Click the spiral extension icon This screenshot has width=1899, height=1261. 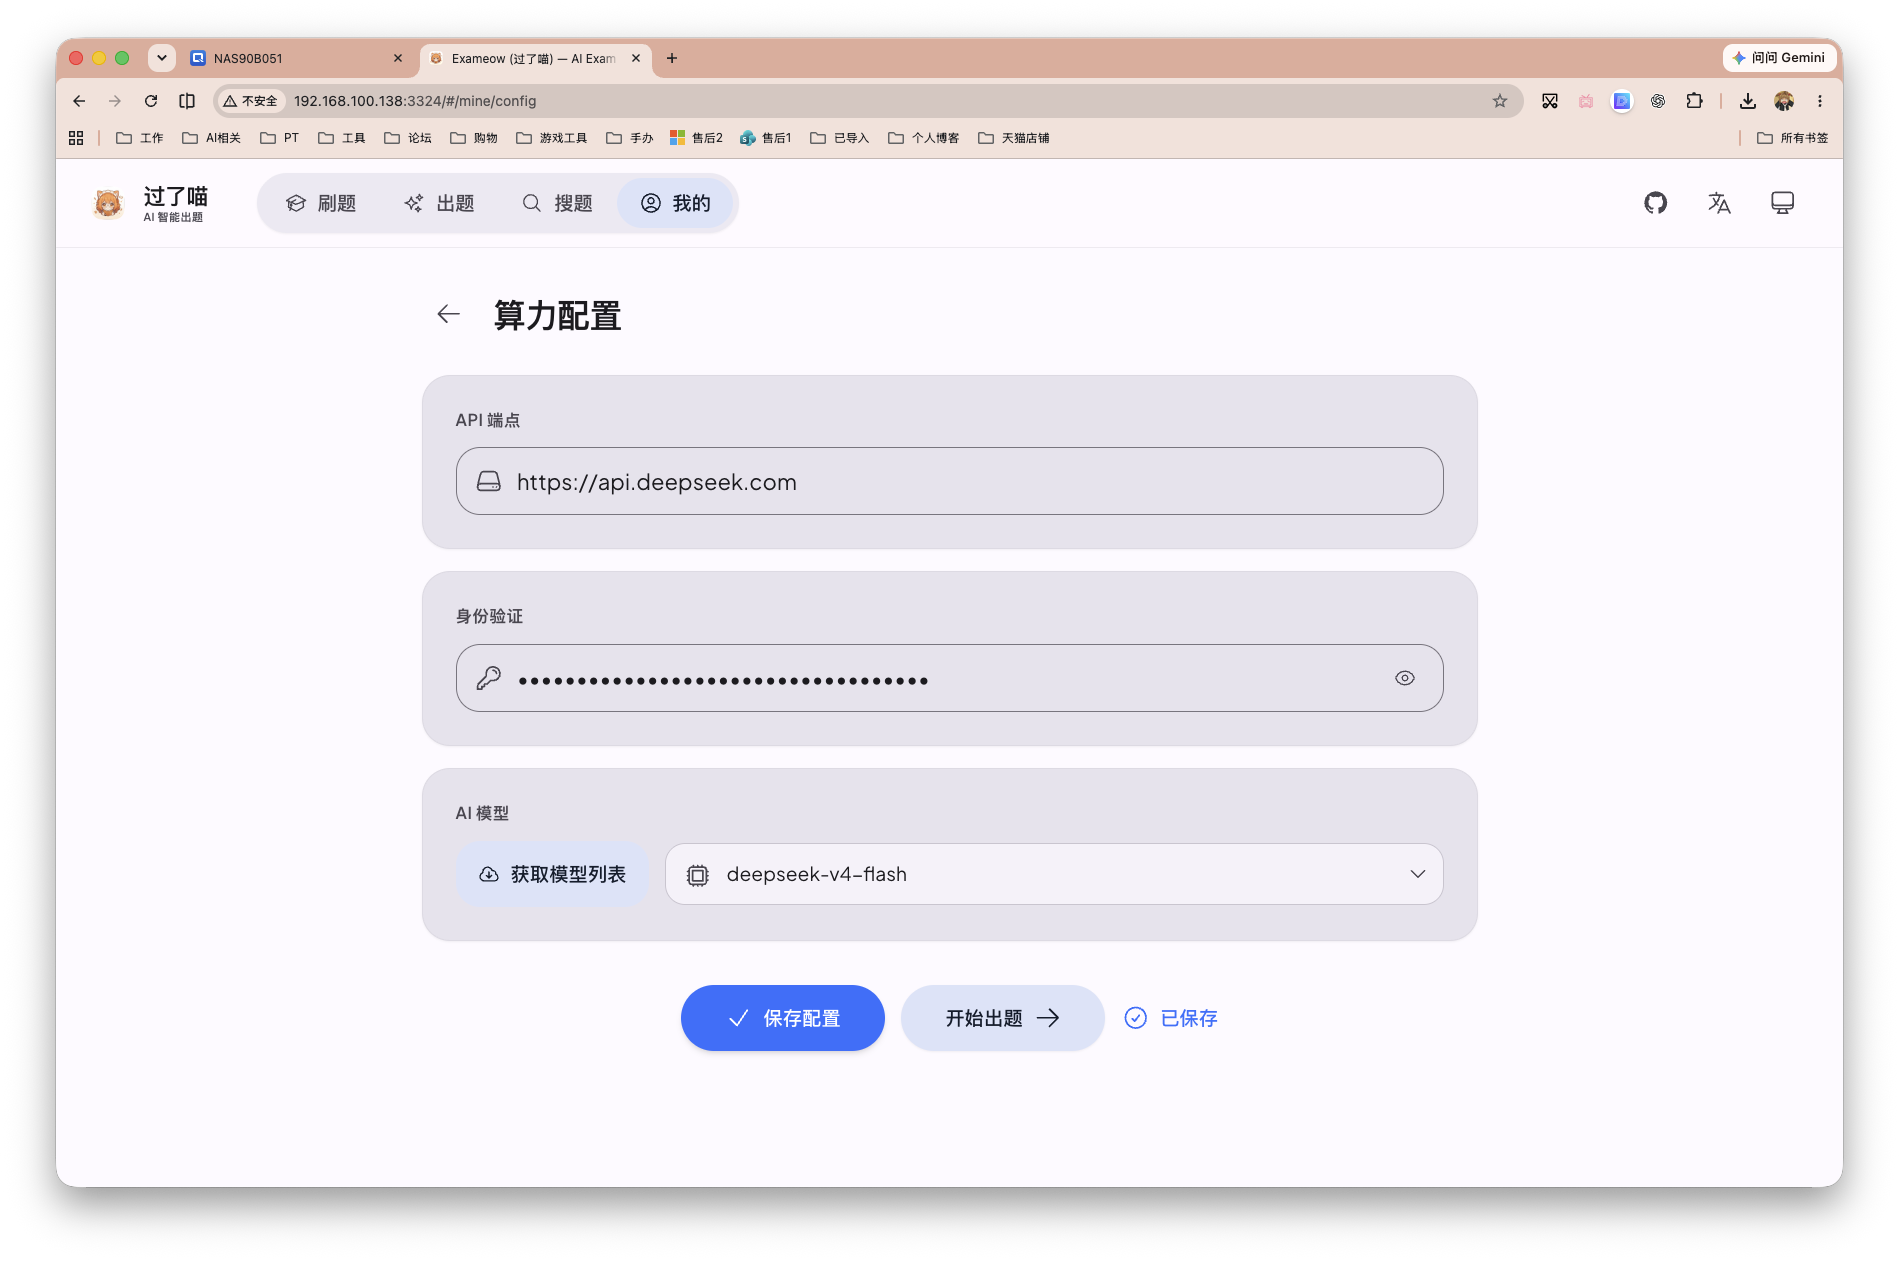(1658, 101)
